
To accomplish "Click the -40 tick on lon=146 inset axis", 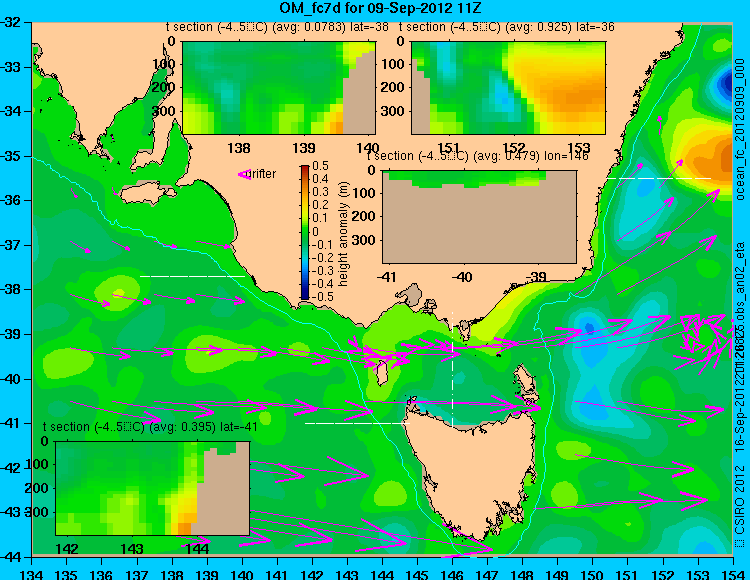I will pyautogui.click(x=462, y=277).
